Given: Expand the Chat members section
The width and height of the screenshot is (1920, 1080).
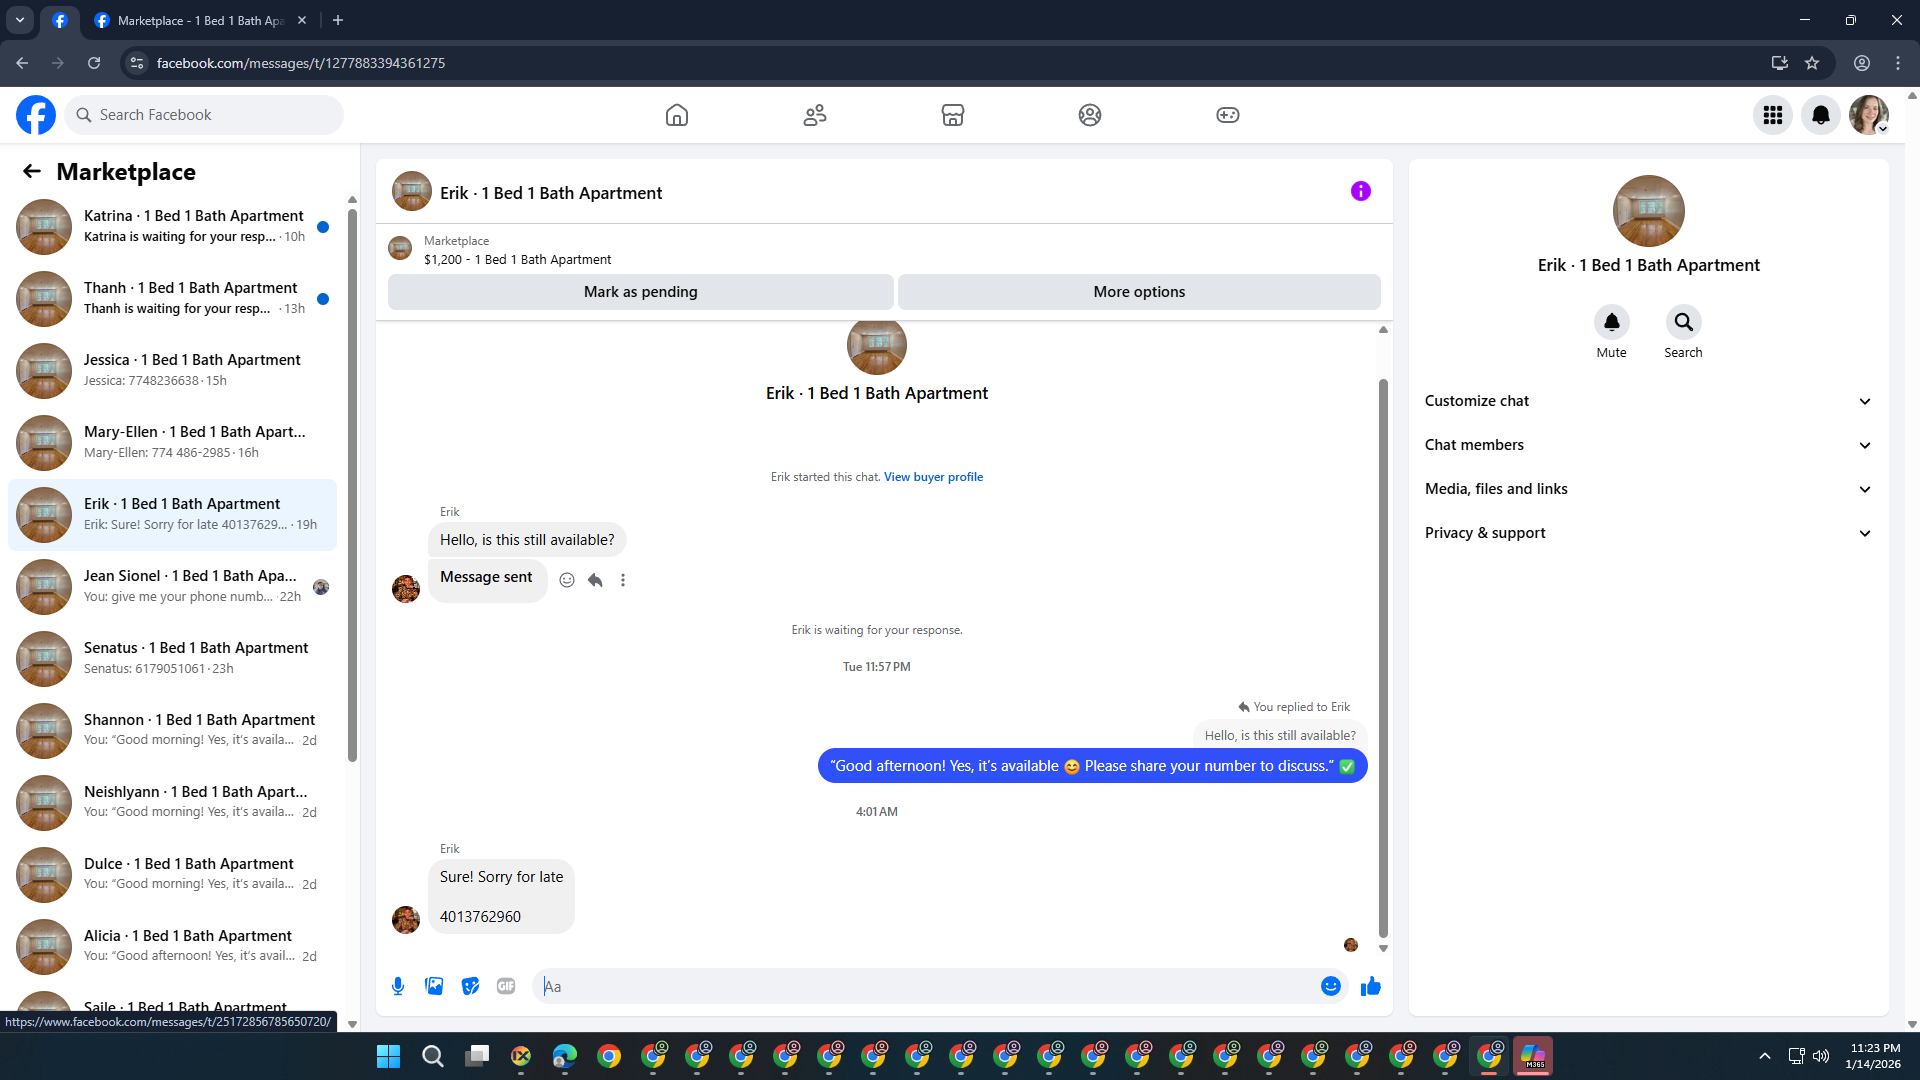Looking at the screenshot, I should point(1648,445).
